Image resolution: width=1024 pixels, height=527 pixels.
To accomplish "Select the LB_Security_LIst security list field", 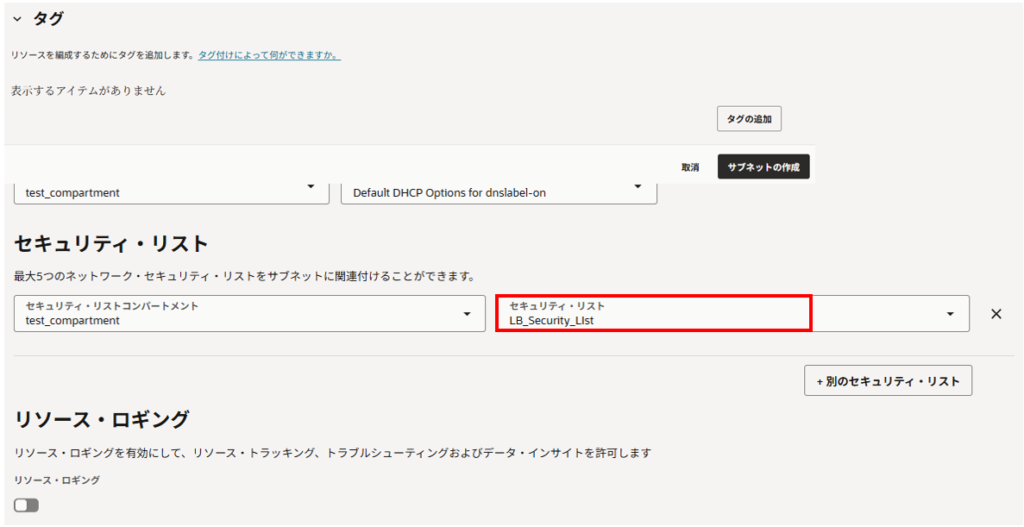I will [x=652, y=313].
